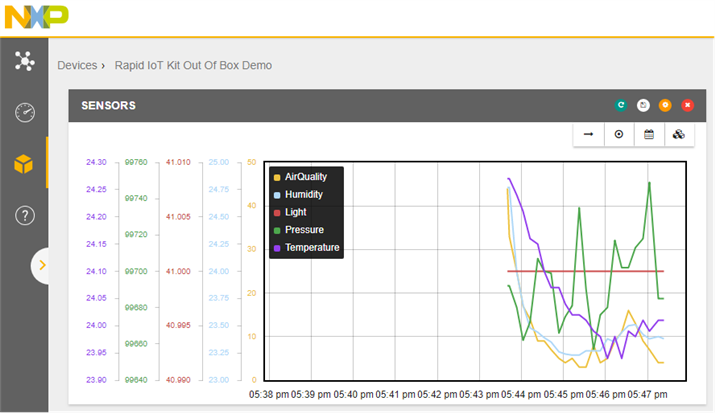Click the 41.010 light axis label
This screenshot has height=413, width=715.
pos(178,162)
